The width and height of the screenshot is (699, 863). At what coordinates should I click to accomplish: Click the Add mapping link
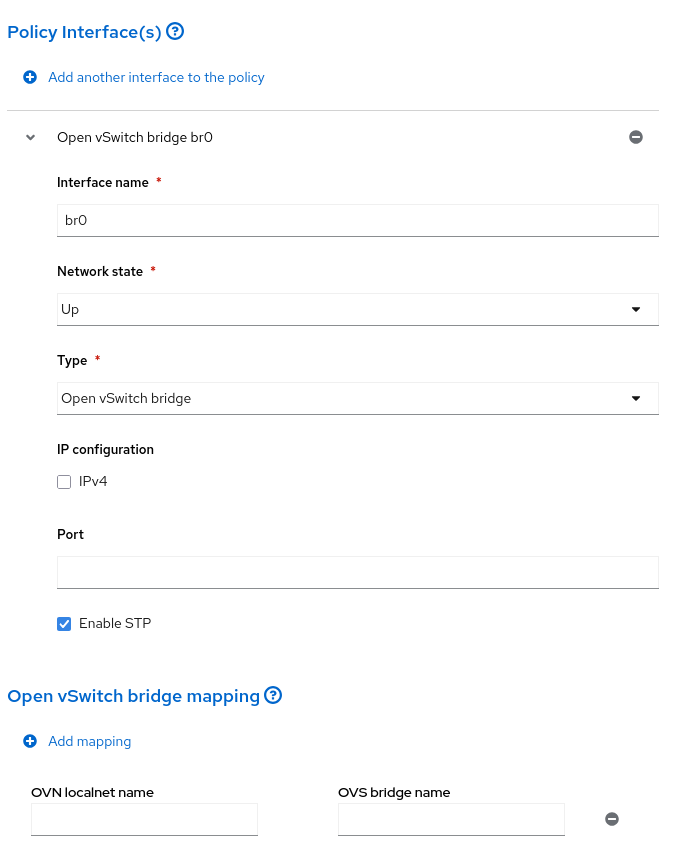pos(90,741)
